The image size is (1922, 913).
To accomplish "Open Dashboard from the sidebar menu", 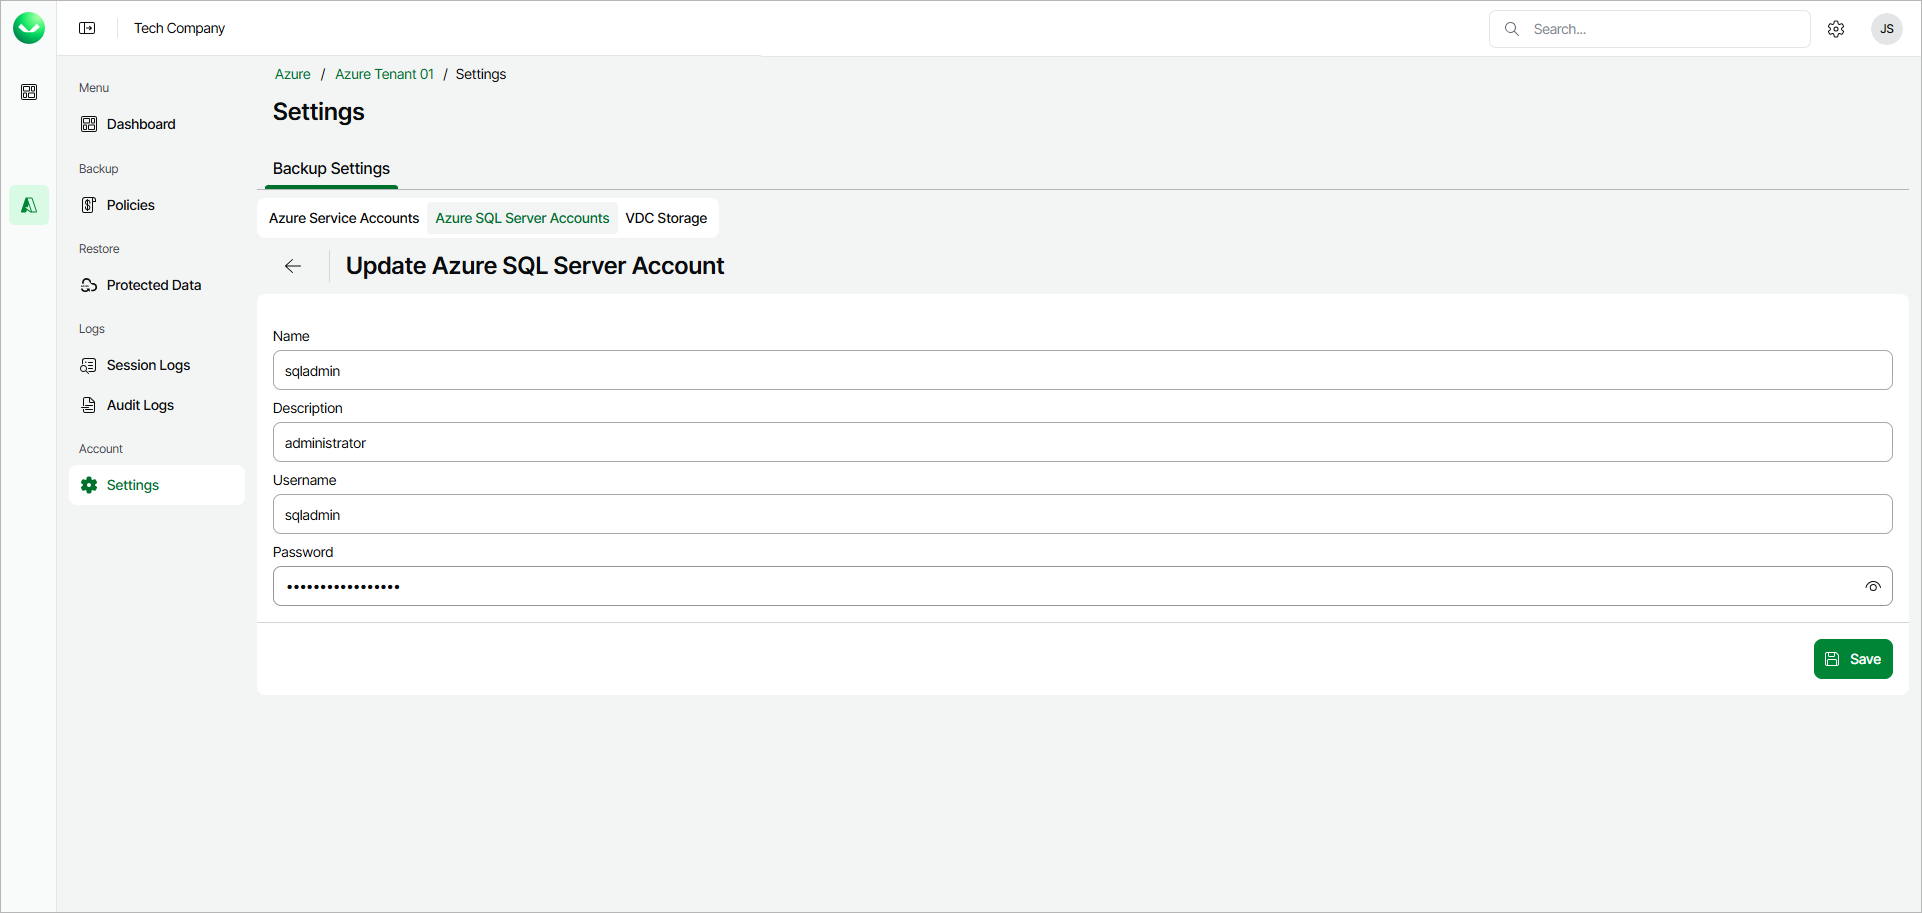I will click(141, 124).
